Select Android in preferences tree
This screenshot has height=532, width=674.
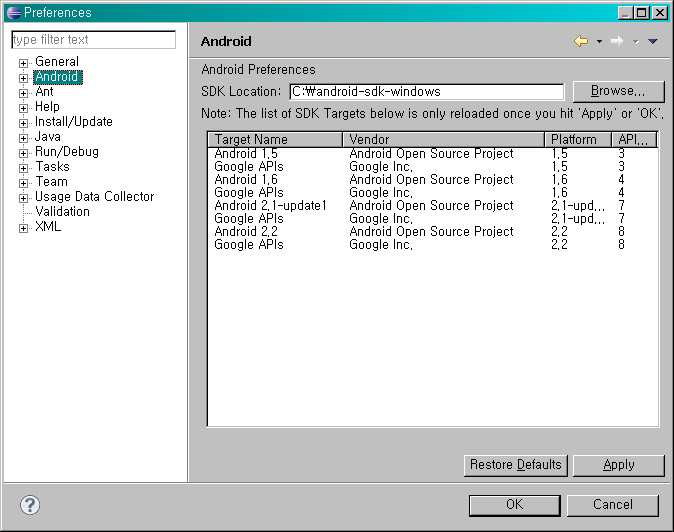pos(58,77)
